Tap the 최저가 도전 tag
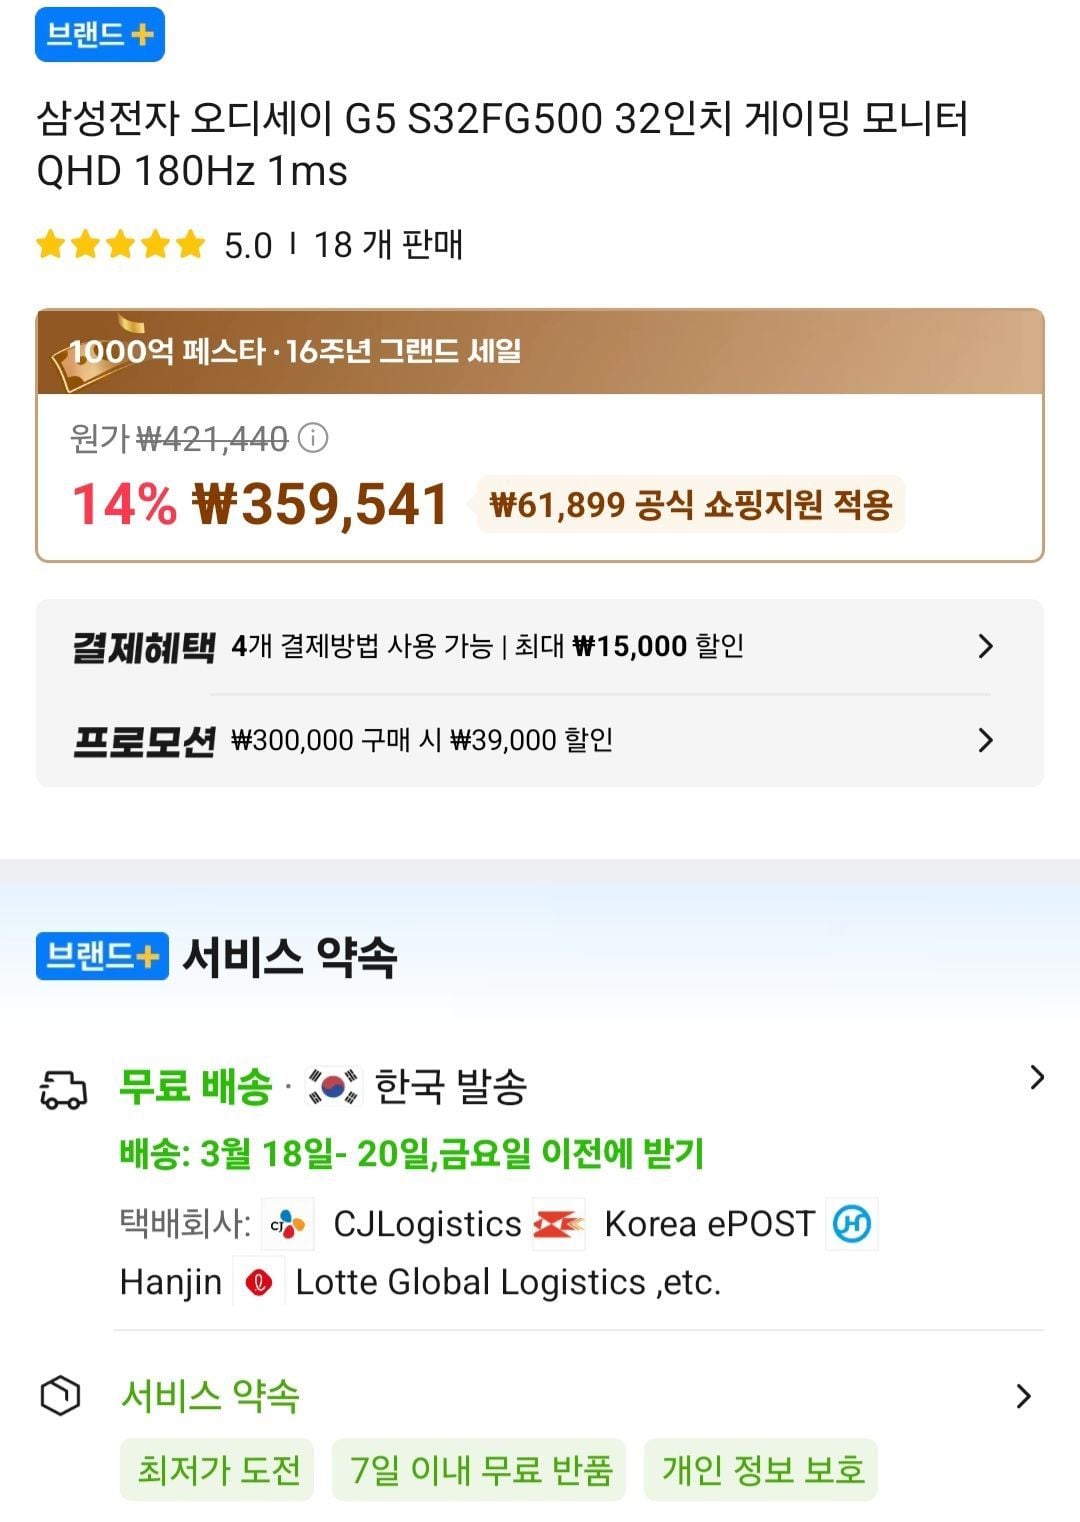1080x1522 pixels. [x=217, y=1470]
